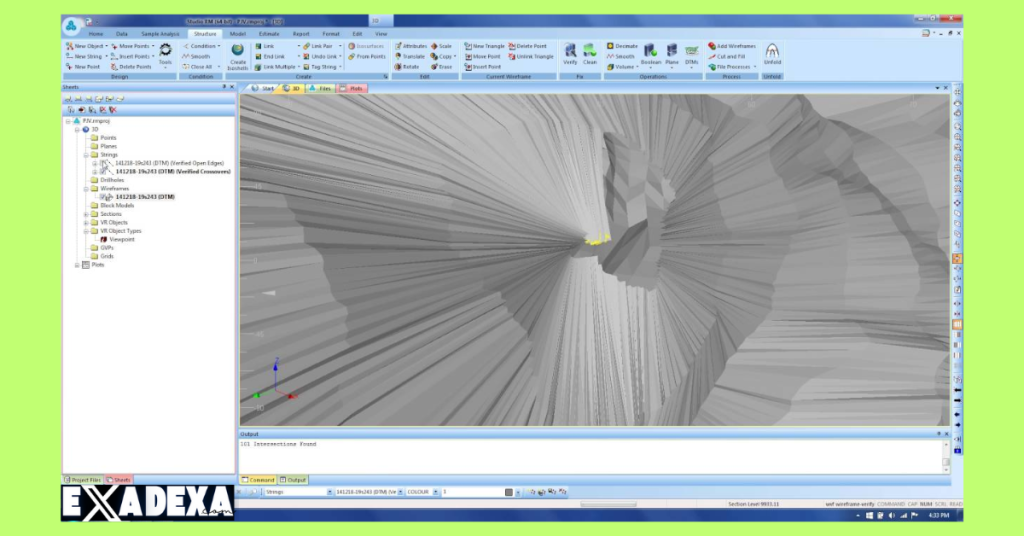Click the Clean wireframe icon

tap(590, 52)
